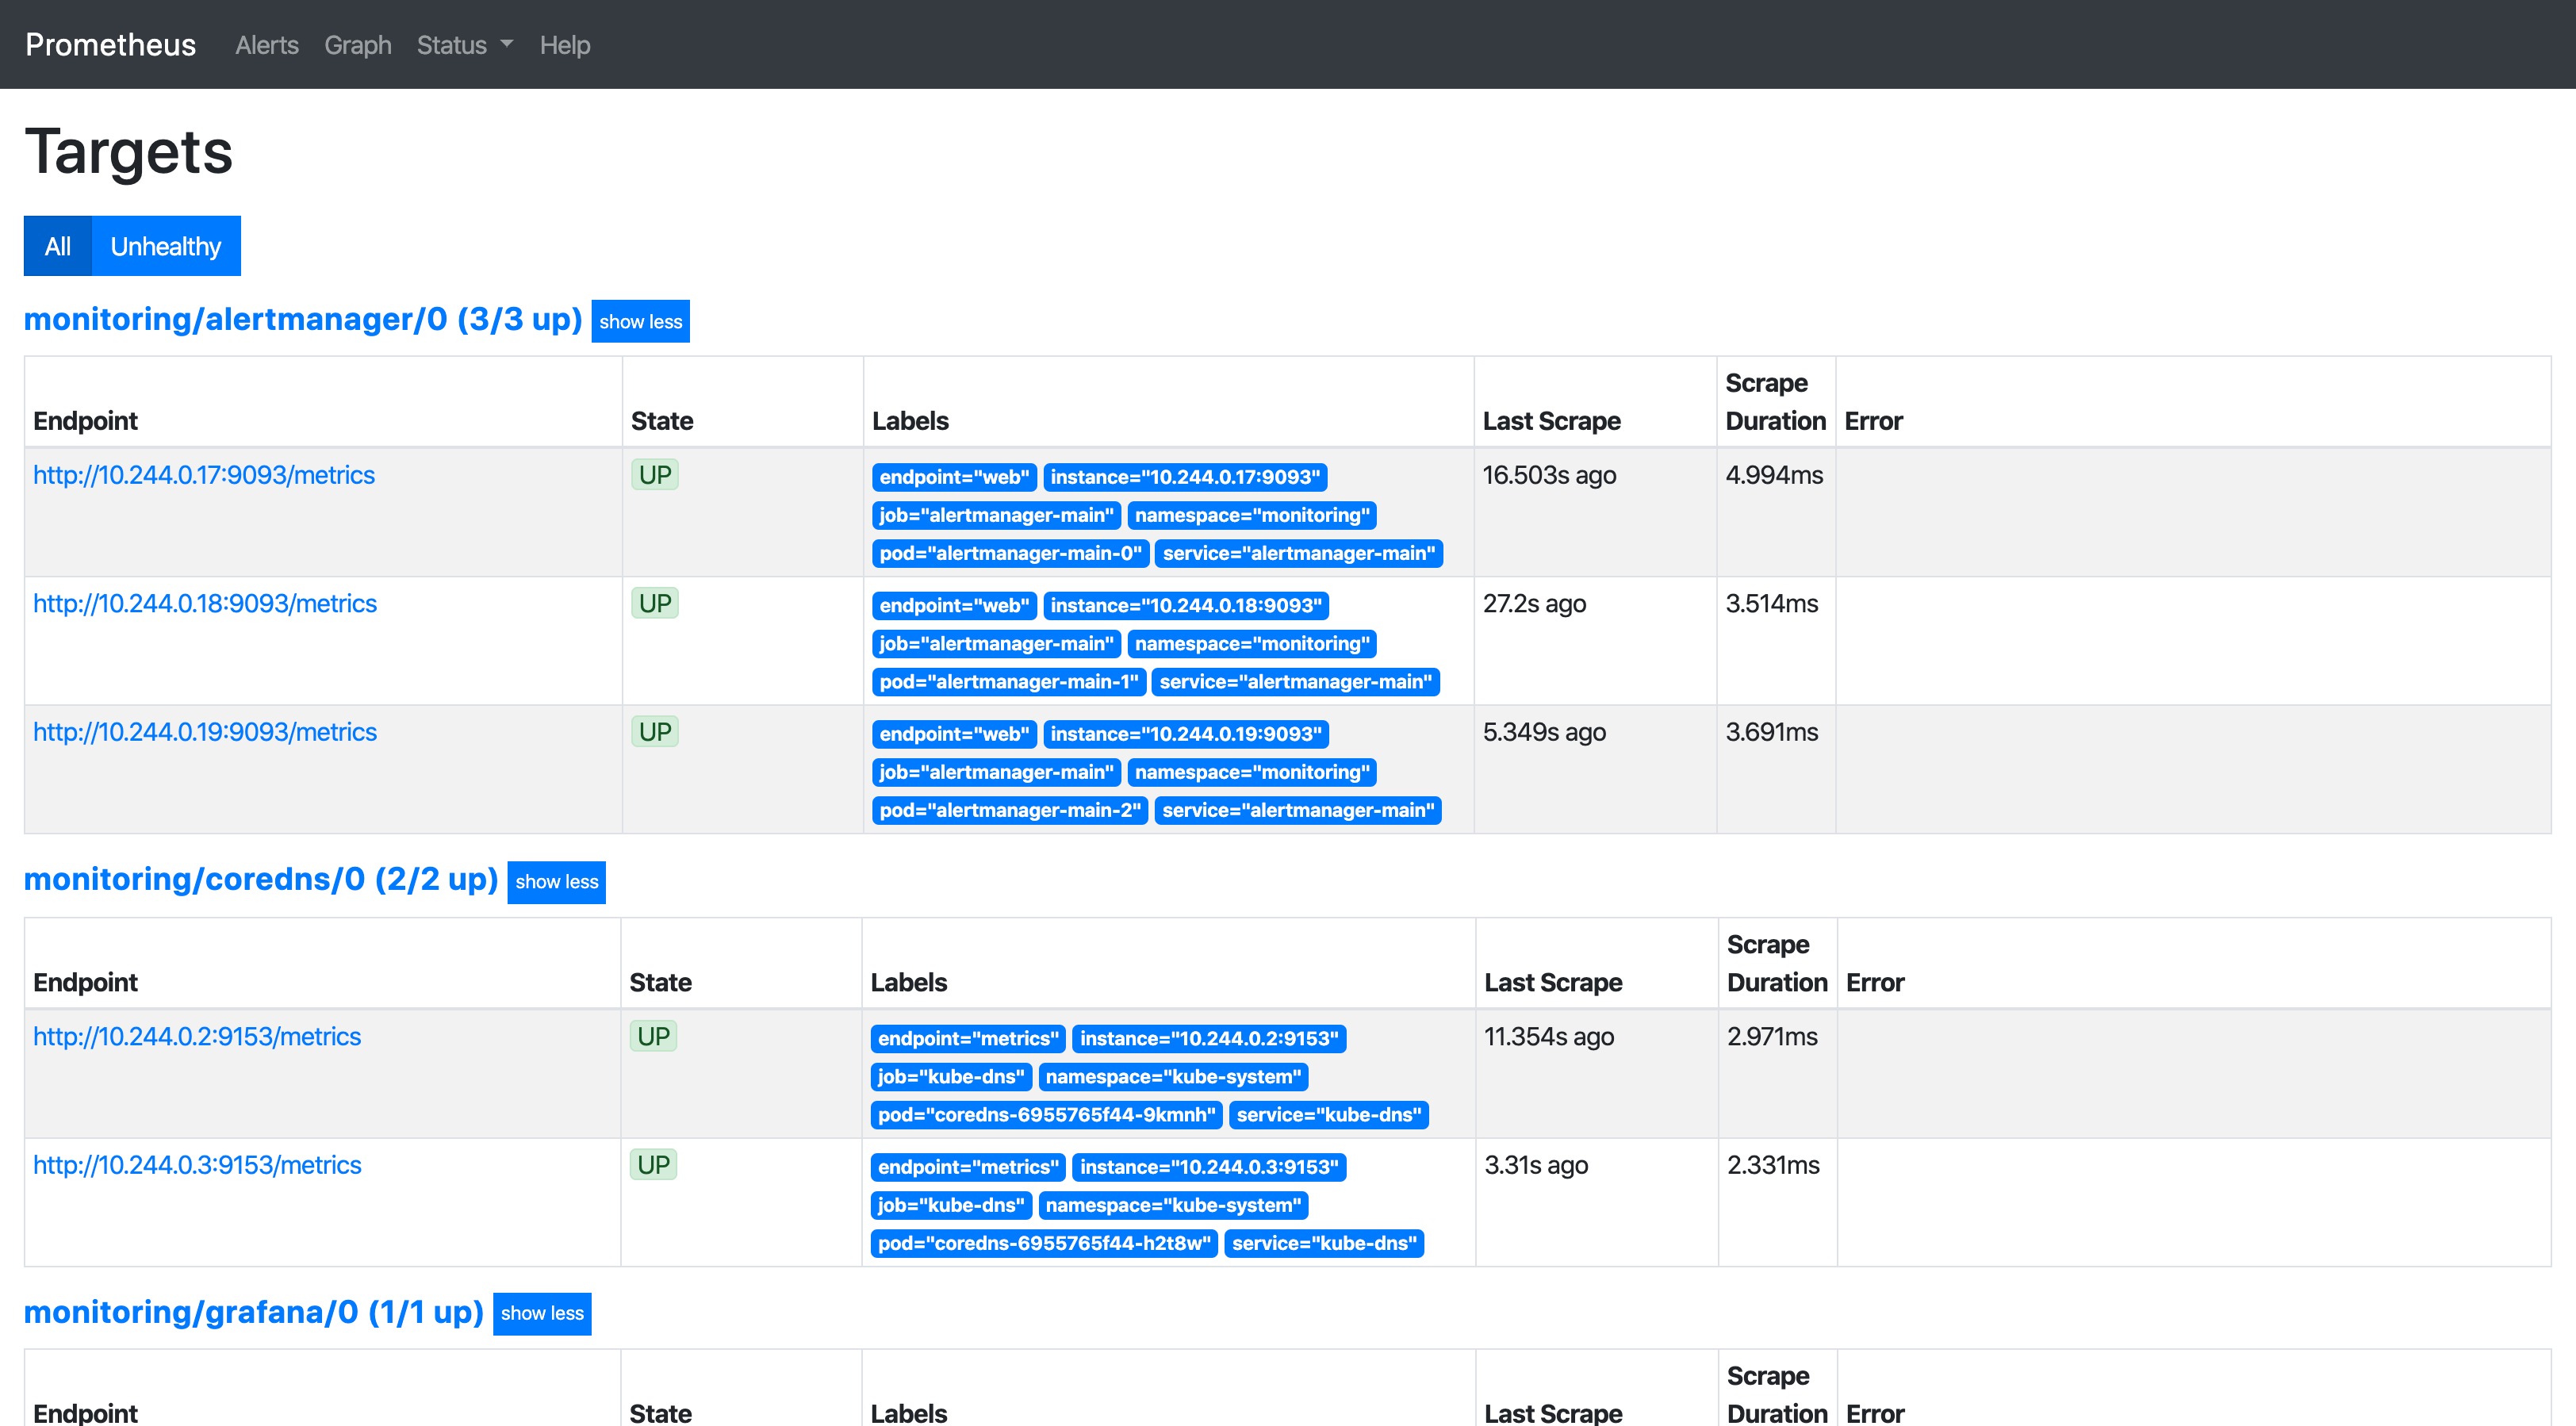The image size is (2576, 1426).
Task: Click the Help navigation link
Action: 564,45
